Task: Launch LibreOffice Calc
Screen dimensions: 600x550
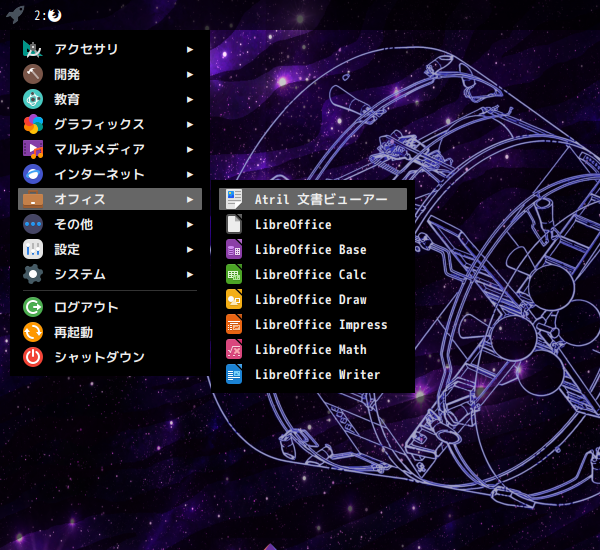Action: click(313, 274)
